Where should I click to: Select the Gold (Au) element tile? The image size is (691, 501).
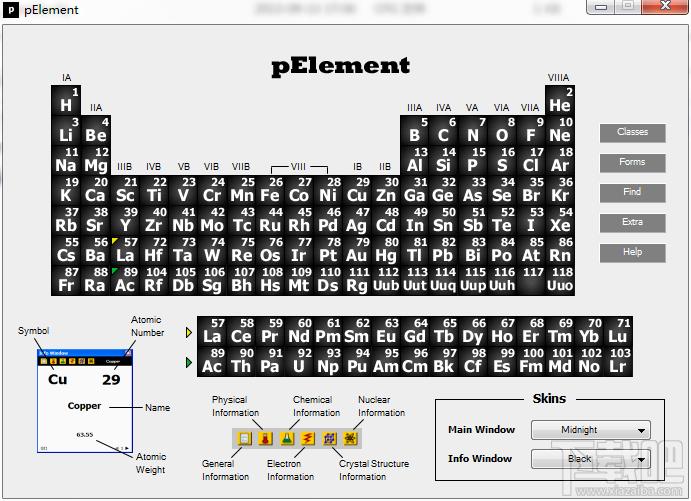[357, 250]
